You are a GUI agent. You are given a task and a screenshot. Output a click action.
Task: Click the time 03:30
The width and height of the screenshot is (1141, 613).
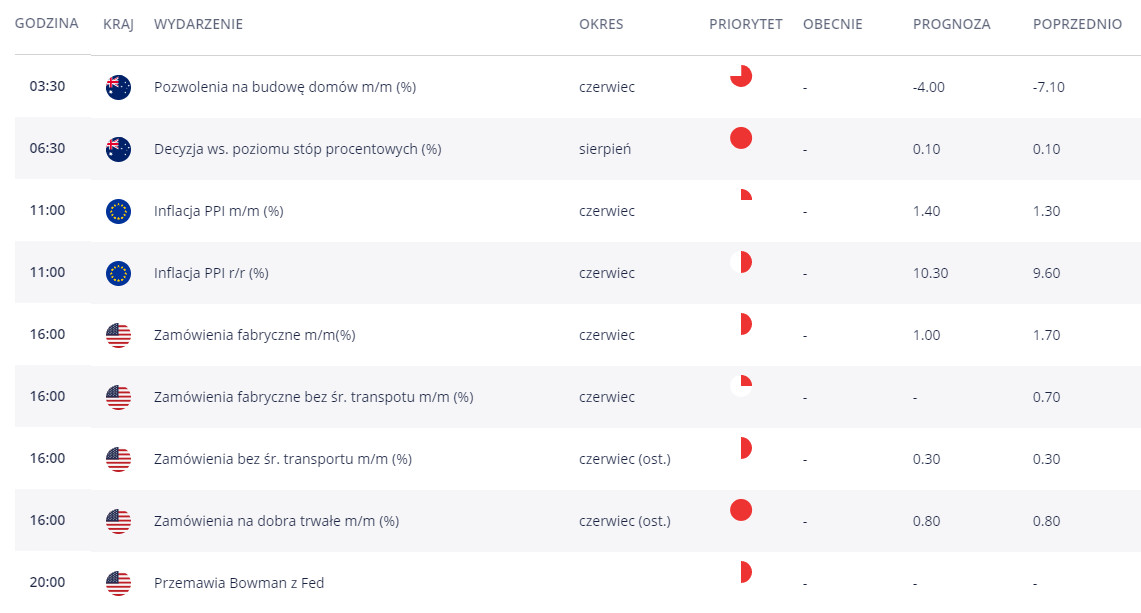47,86
